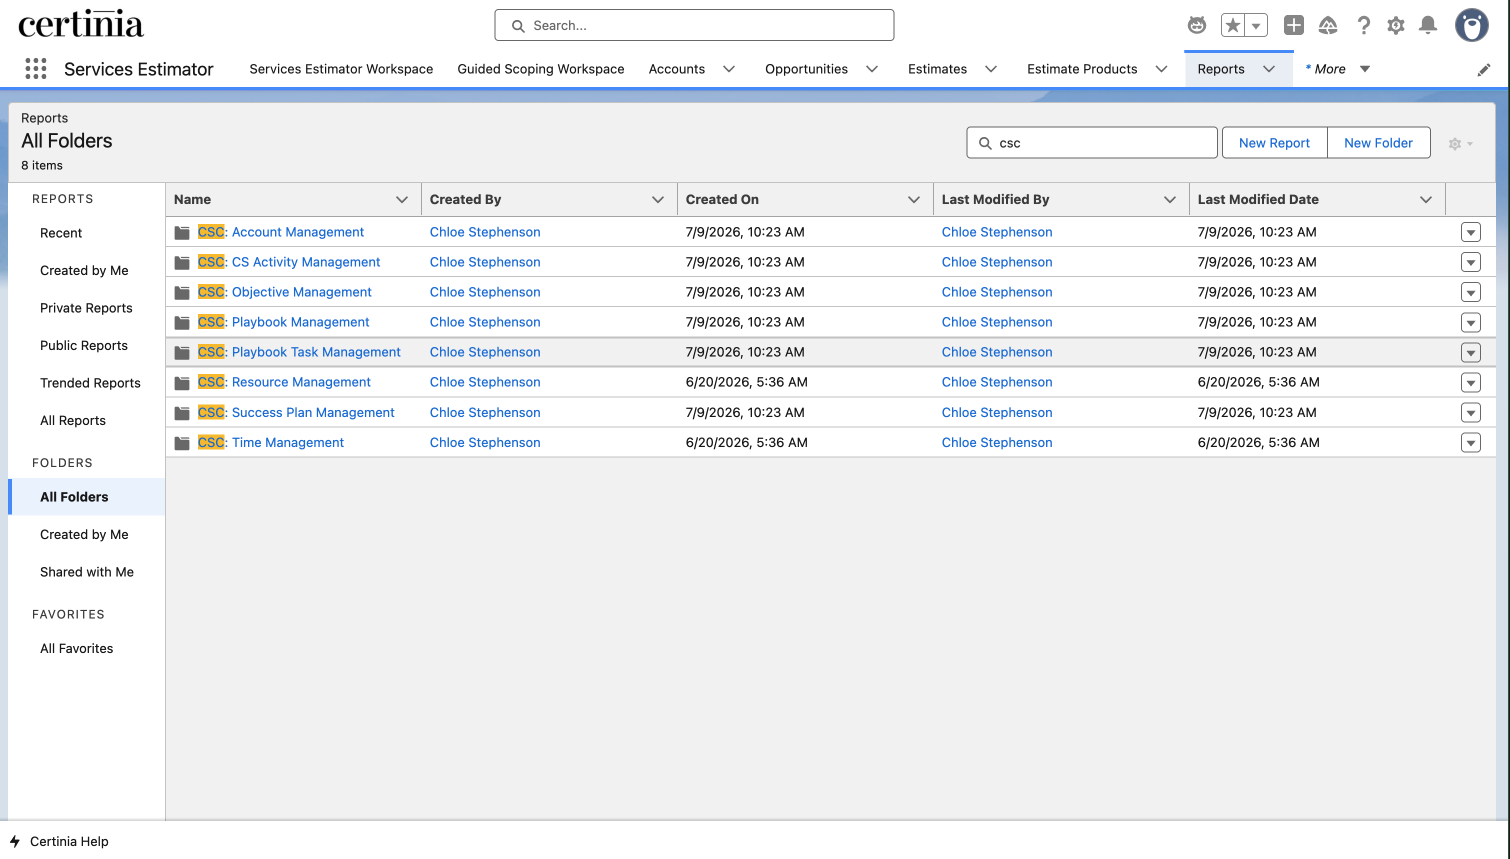Go to the Accounts tab
The width and height of the screenshot is (1510, 859).
coord(677,69)
